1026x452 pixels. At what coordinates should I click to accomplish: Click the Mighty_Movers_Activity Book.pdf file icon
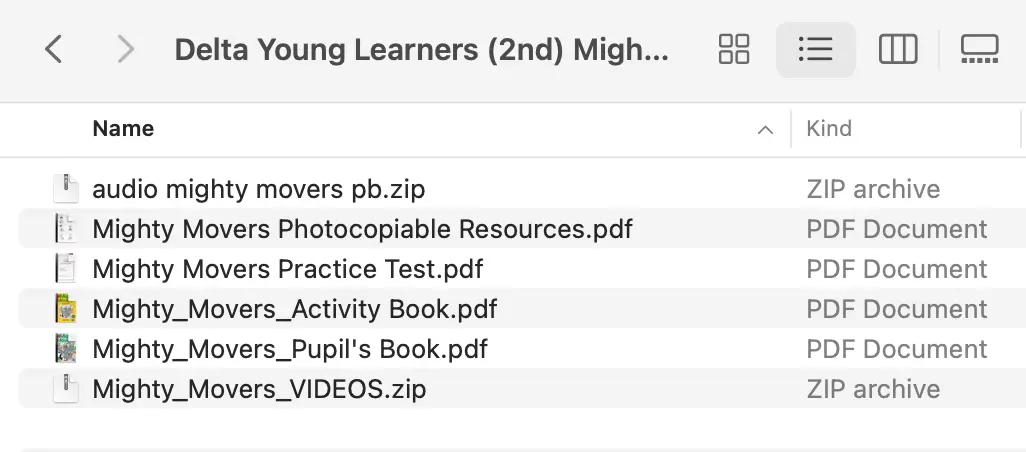coord(65,309)
